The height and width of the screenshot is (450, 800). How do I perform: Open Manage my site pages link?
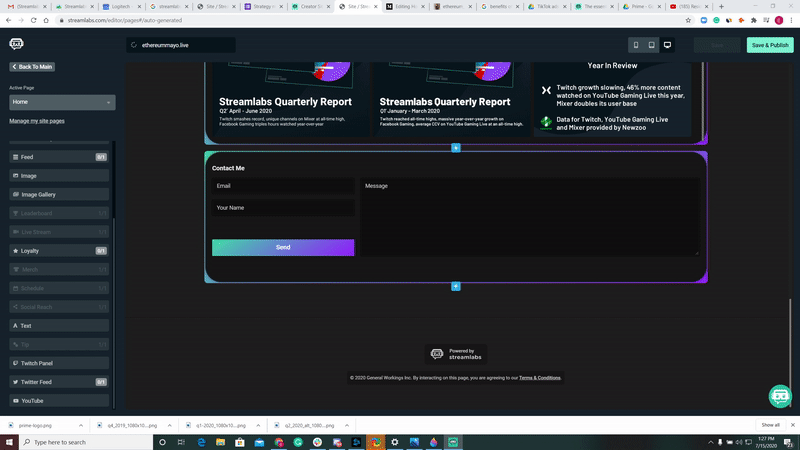37,121
